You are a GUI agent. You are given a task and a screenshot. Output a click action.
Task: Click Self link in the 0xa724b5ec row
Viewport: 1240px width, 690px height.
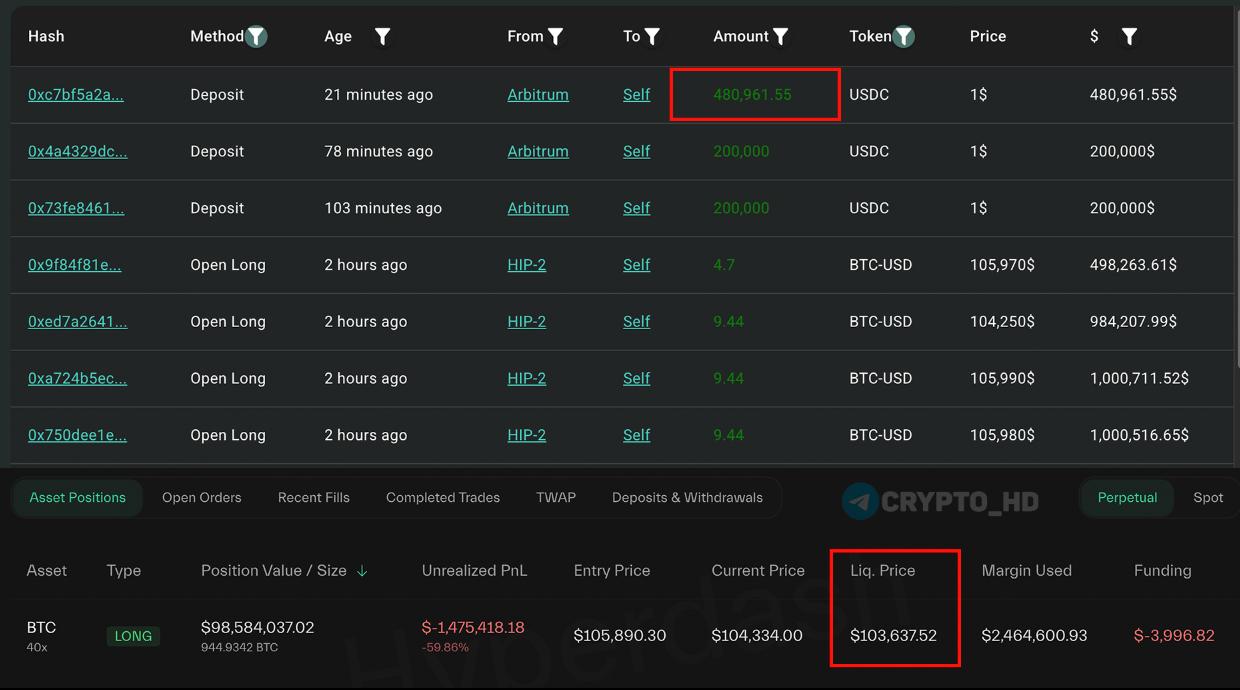636,379
